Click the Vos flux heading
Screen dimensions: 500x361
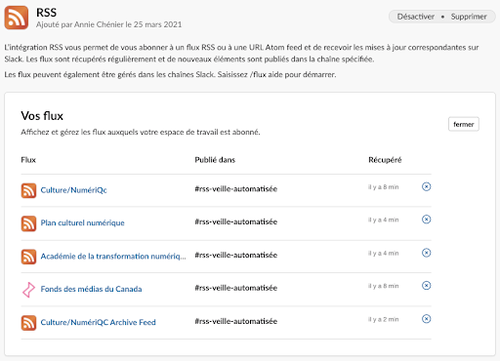[x=42, y=116]
